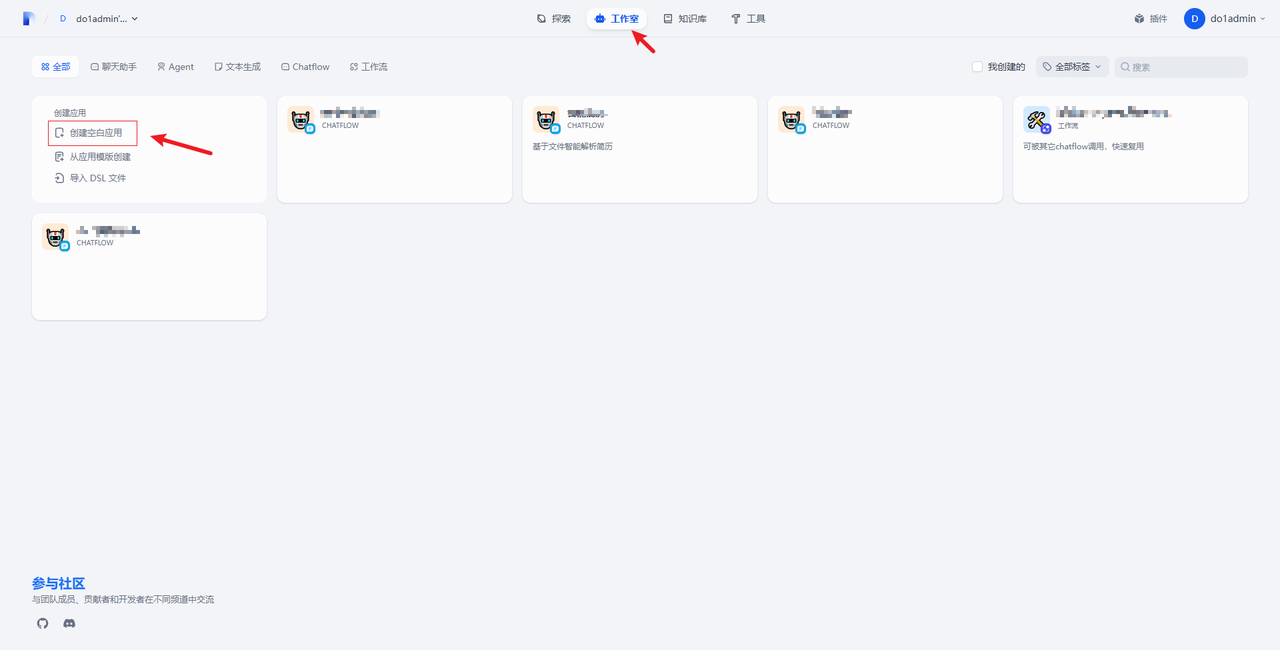Viewport: 1280px width, 650px height.
Task: Click the robot avatar of the resume parsing app
Action: pos(546,120)
